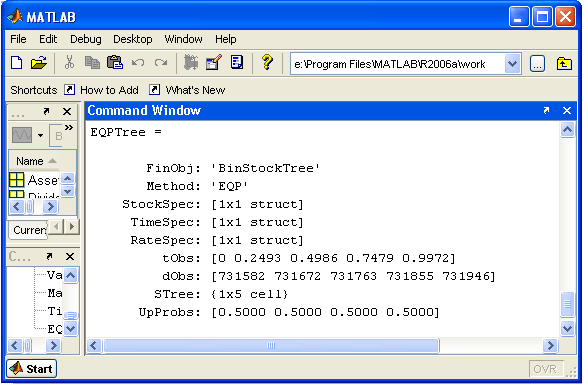Screen dimensions: 584x385
Task: Switch to the Current Directory tab
Action: click(28, 230)
